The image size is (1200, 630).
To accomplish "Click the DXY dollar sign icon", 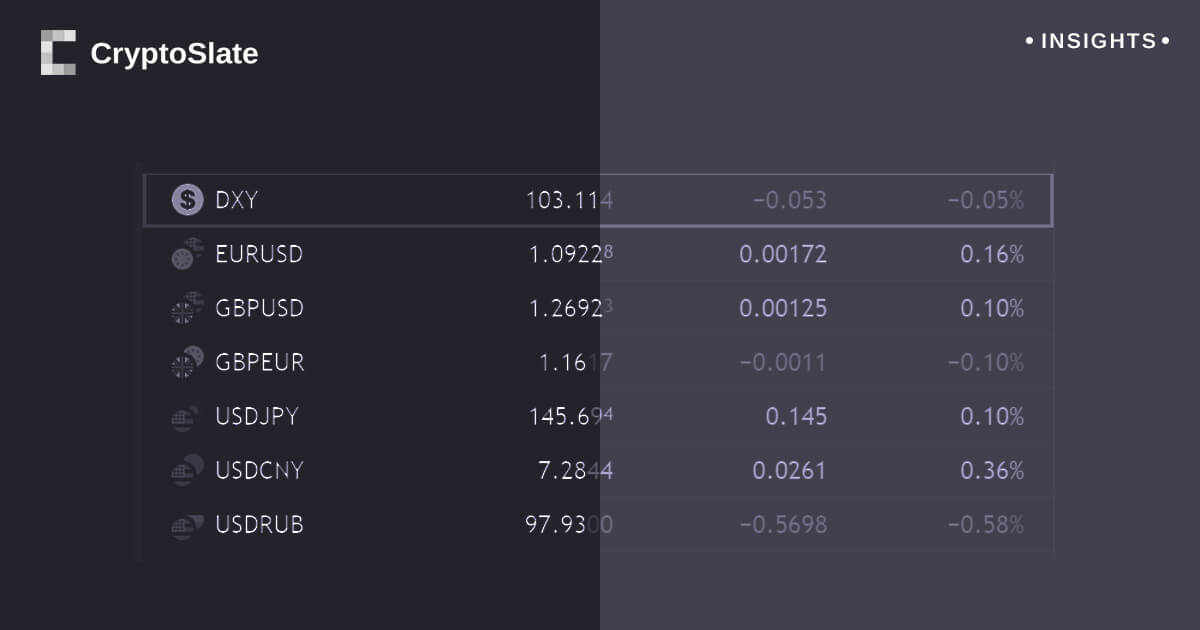I will coord(187,200).
